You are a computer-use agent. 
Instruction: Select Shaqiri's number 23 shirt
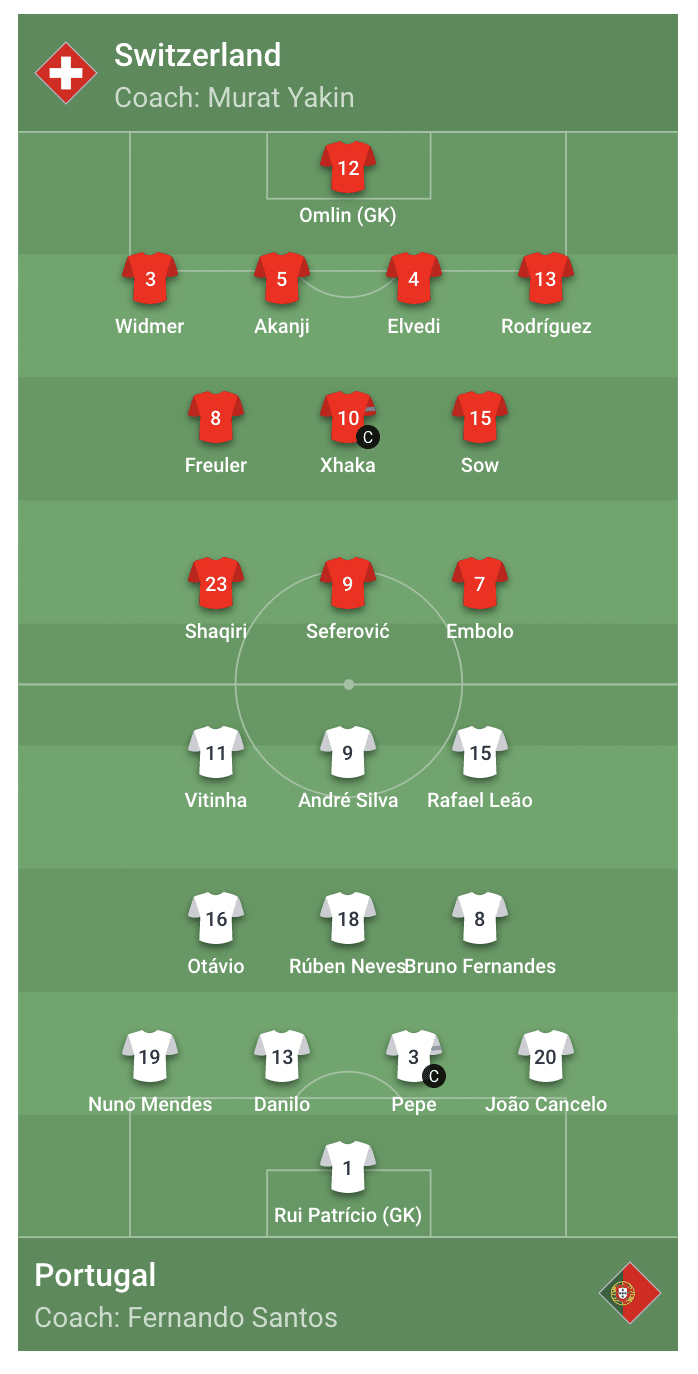click(216, 583)
